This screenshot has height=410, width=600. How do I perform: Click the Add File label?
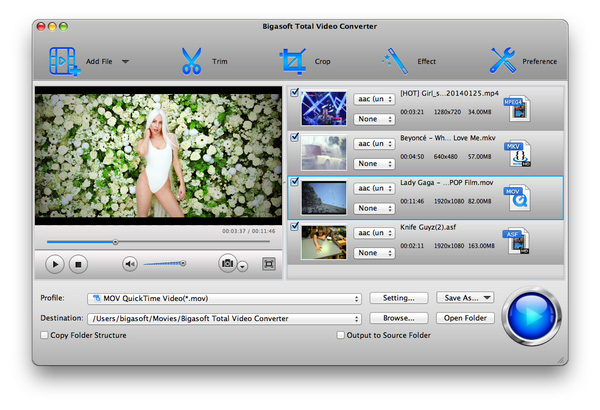99,61
